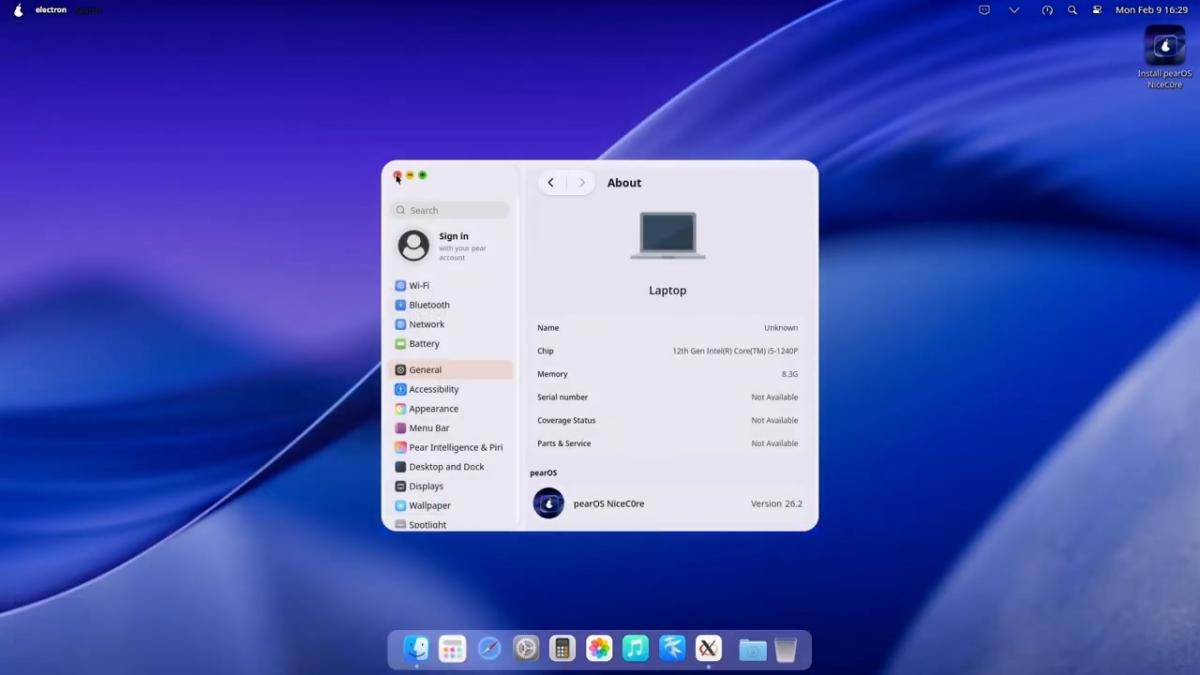Open the Calculator app from the dock
The width and height of the screenshot is (1200, 675).
pos(562,649)
